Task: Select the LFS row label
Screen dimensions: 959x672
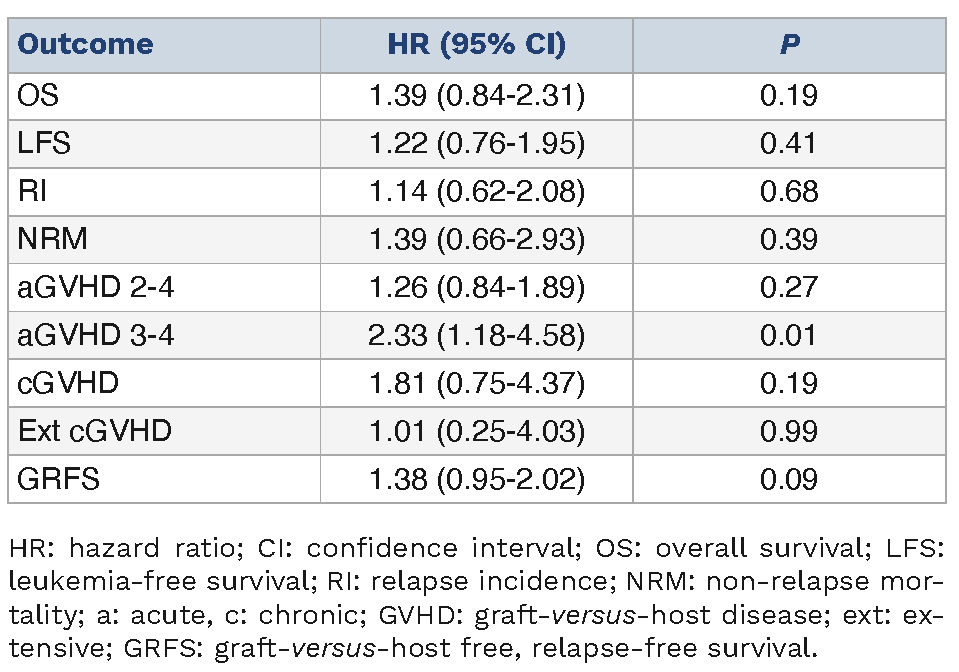Action: (44, 144)
